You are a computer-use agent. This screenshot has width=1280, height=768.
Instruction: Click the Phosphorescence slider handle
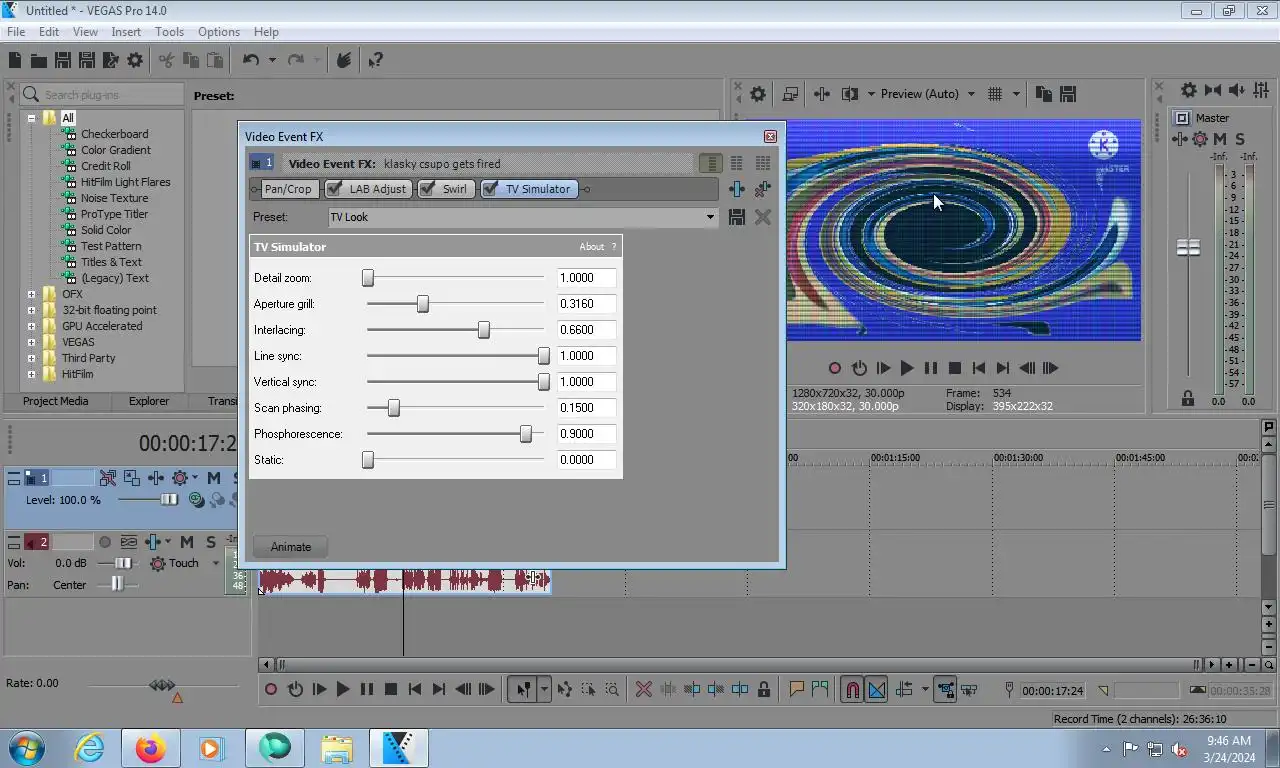click(526, 434)
